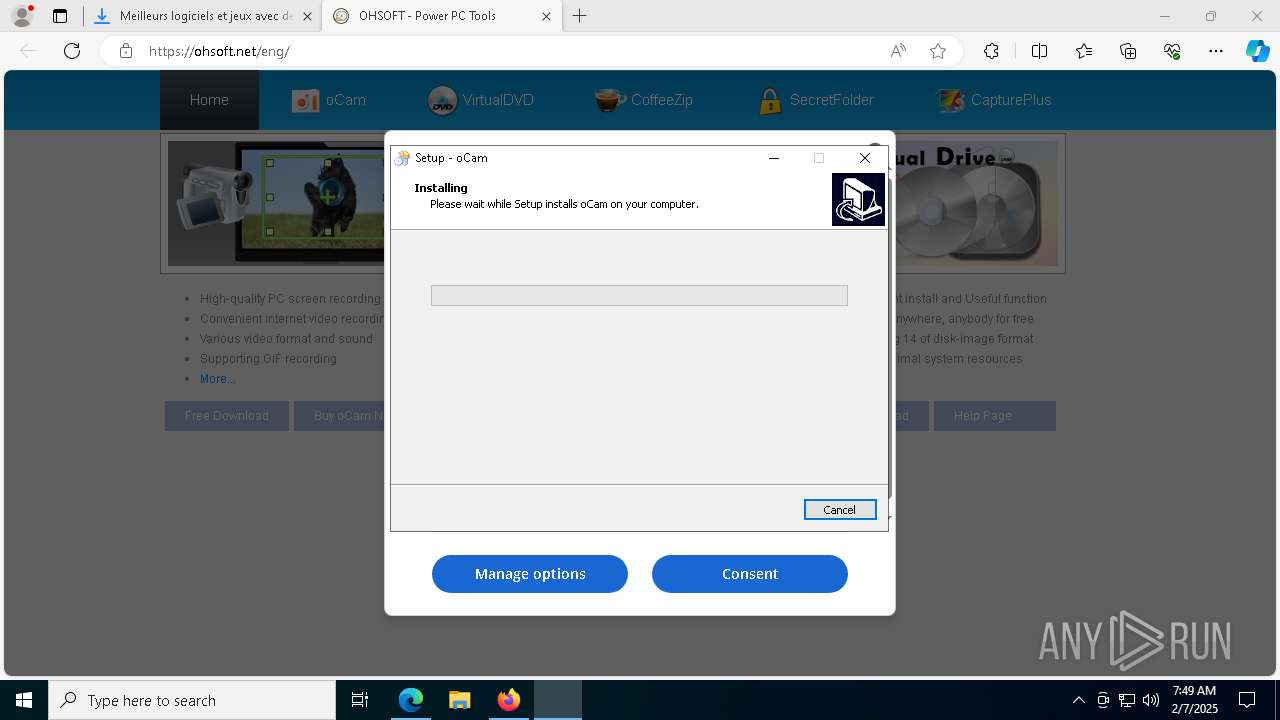Open the Collections icon
1280x720 pixels.
click(1128, 51)
